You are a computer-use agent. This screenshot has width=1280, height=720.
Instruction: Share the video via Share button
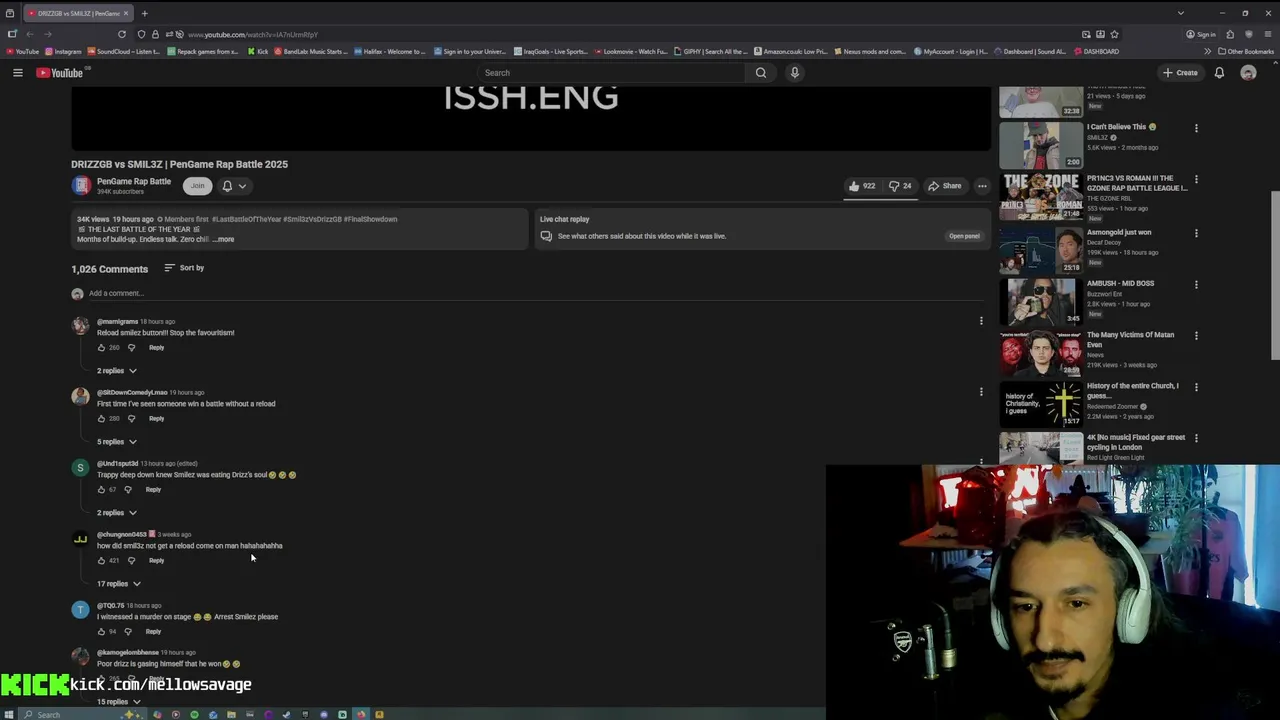945,186
